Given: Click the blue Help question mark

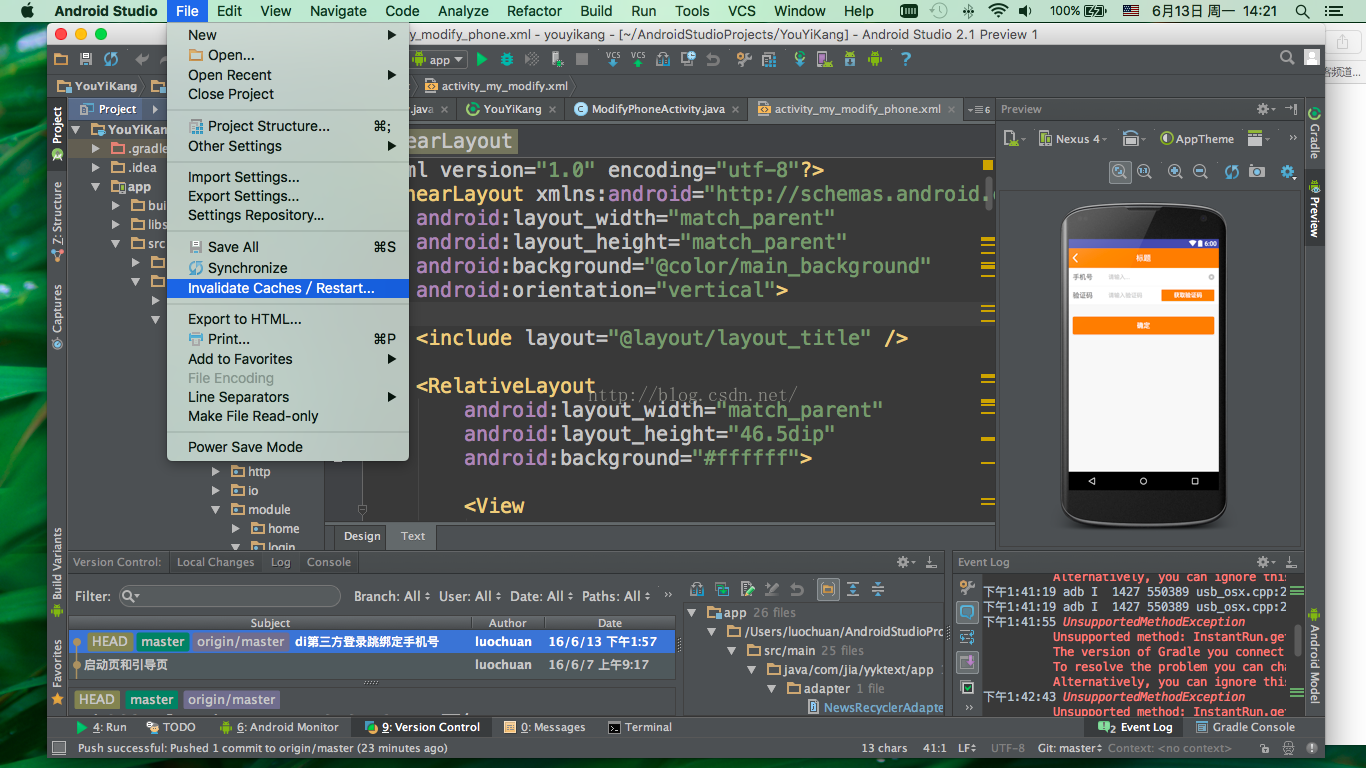Looking at the screenshot, I should [905, 60].
